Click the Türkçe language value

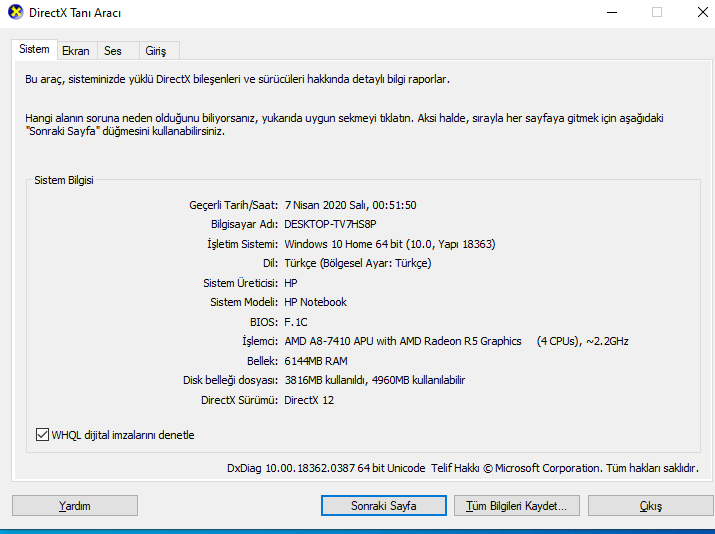tap(358, 264)
